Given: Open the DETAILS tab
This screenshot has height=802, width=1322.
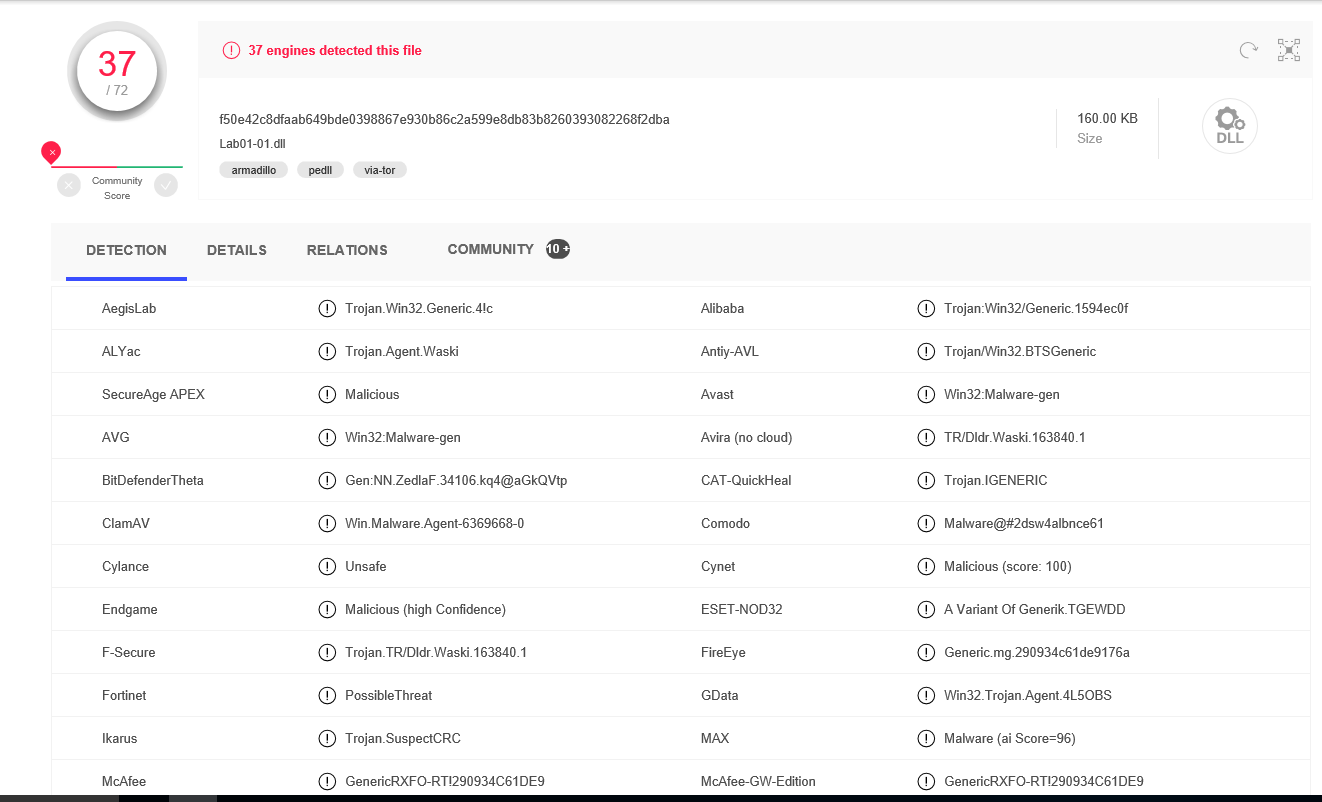Looking at the screenshot, I should pos(237,250).
